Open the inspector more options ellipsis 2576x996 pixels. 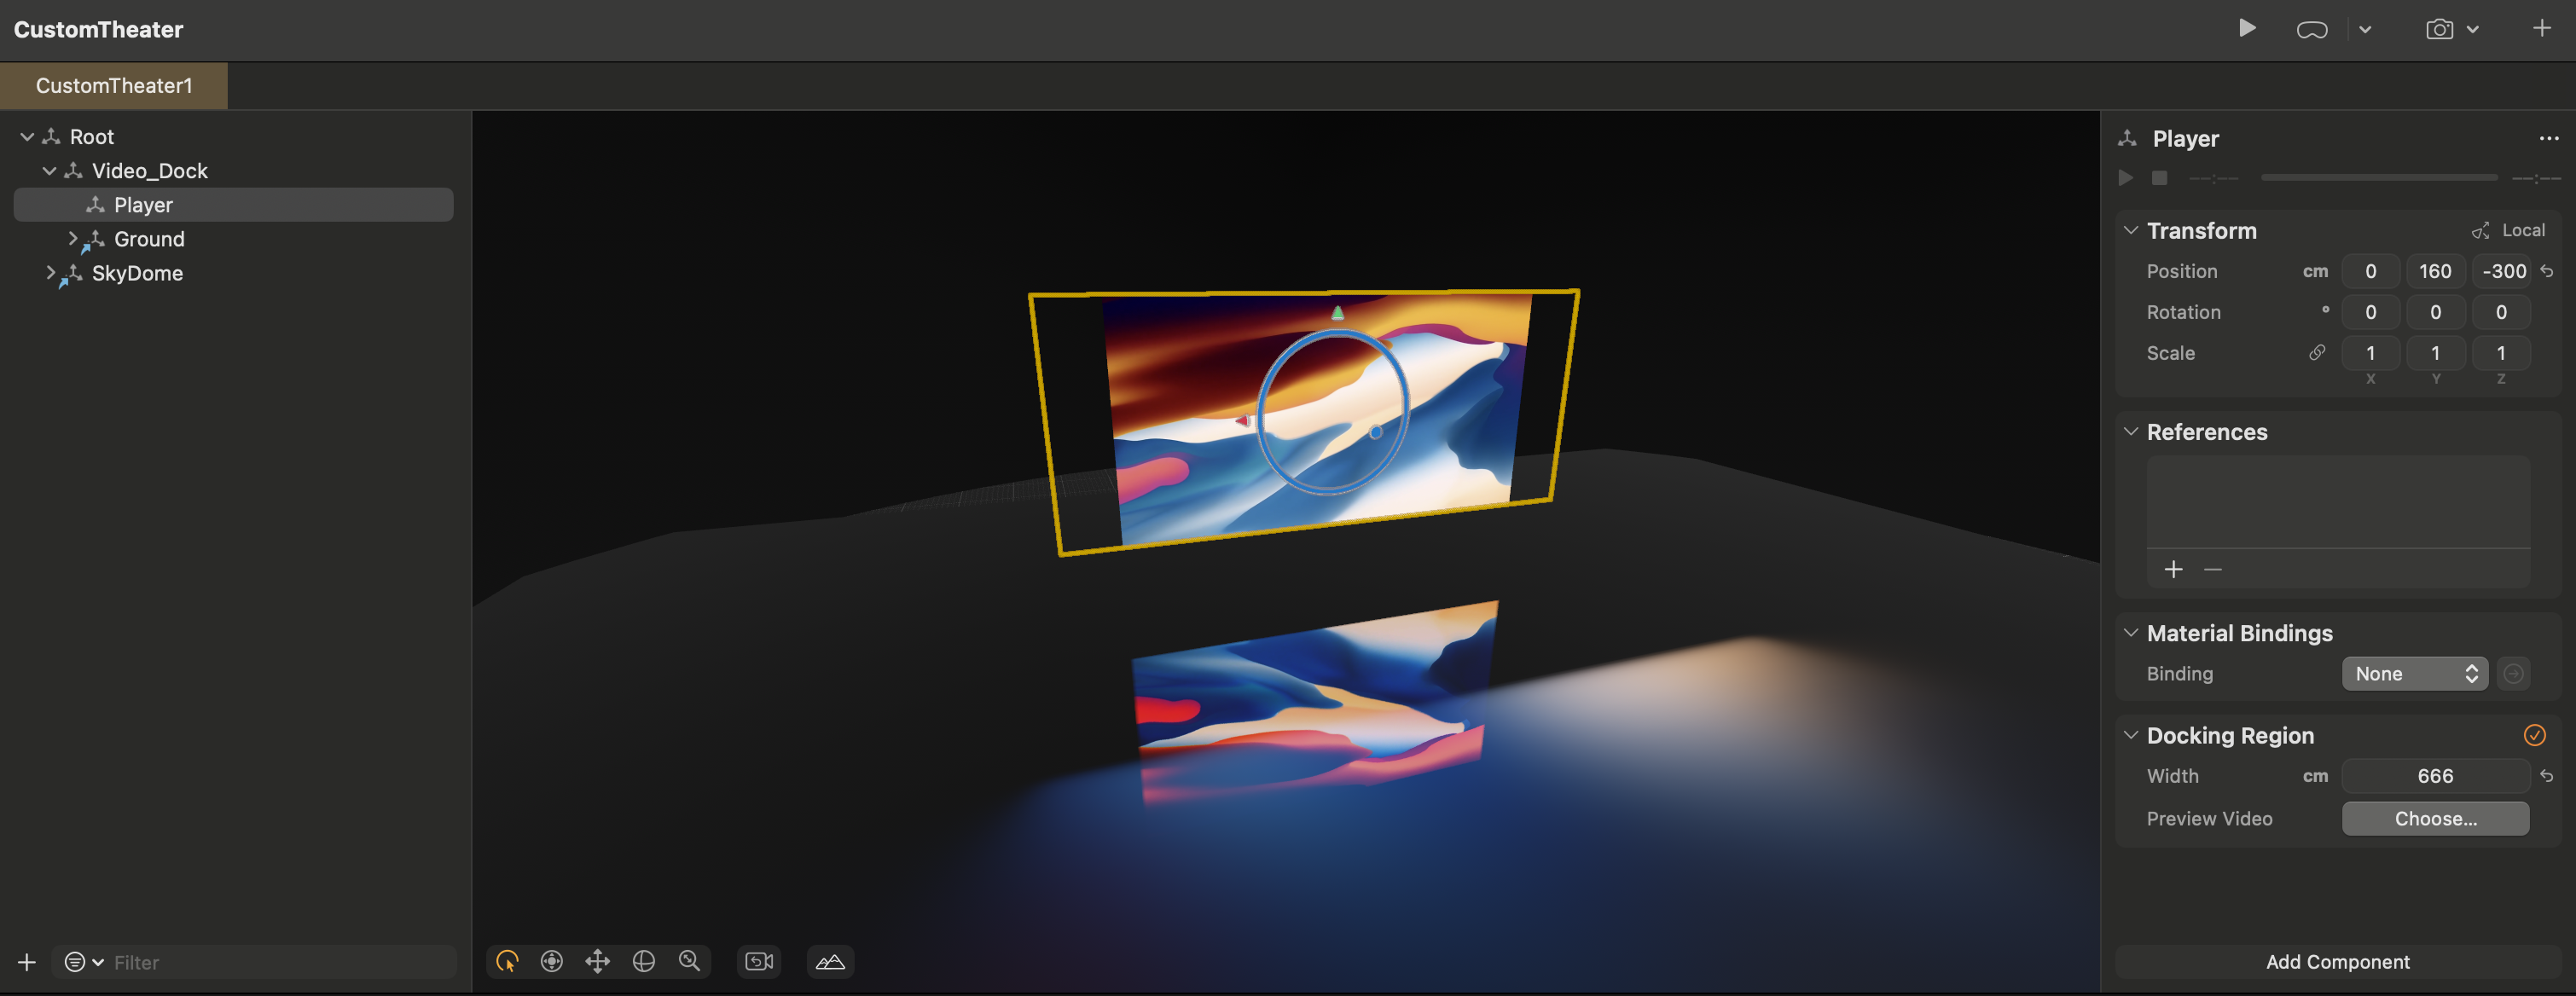point(2548,138)
